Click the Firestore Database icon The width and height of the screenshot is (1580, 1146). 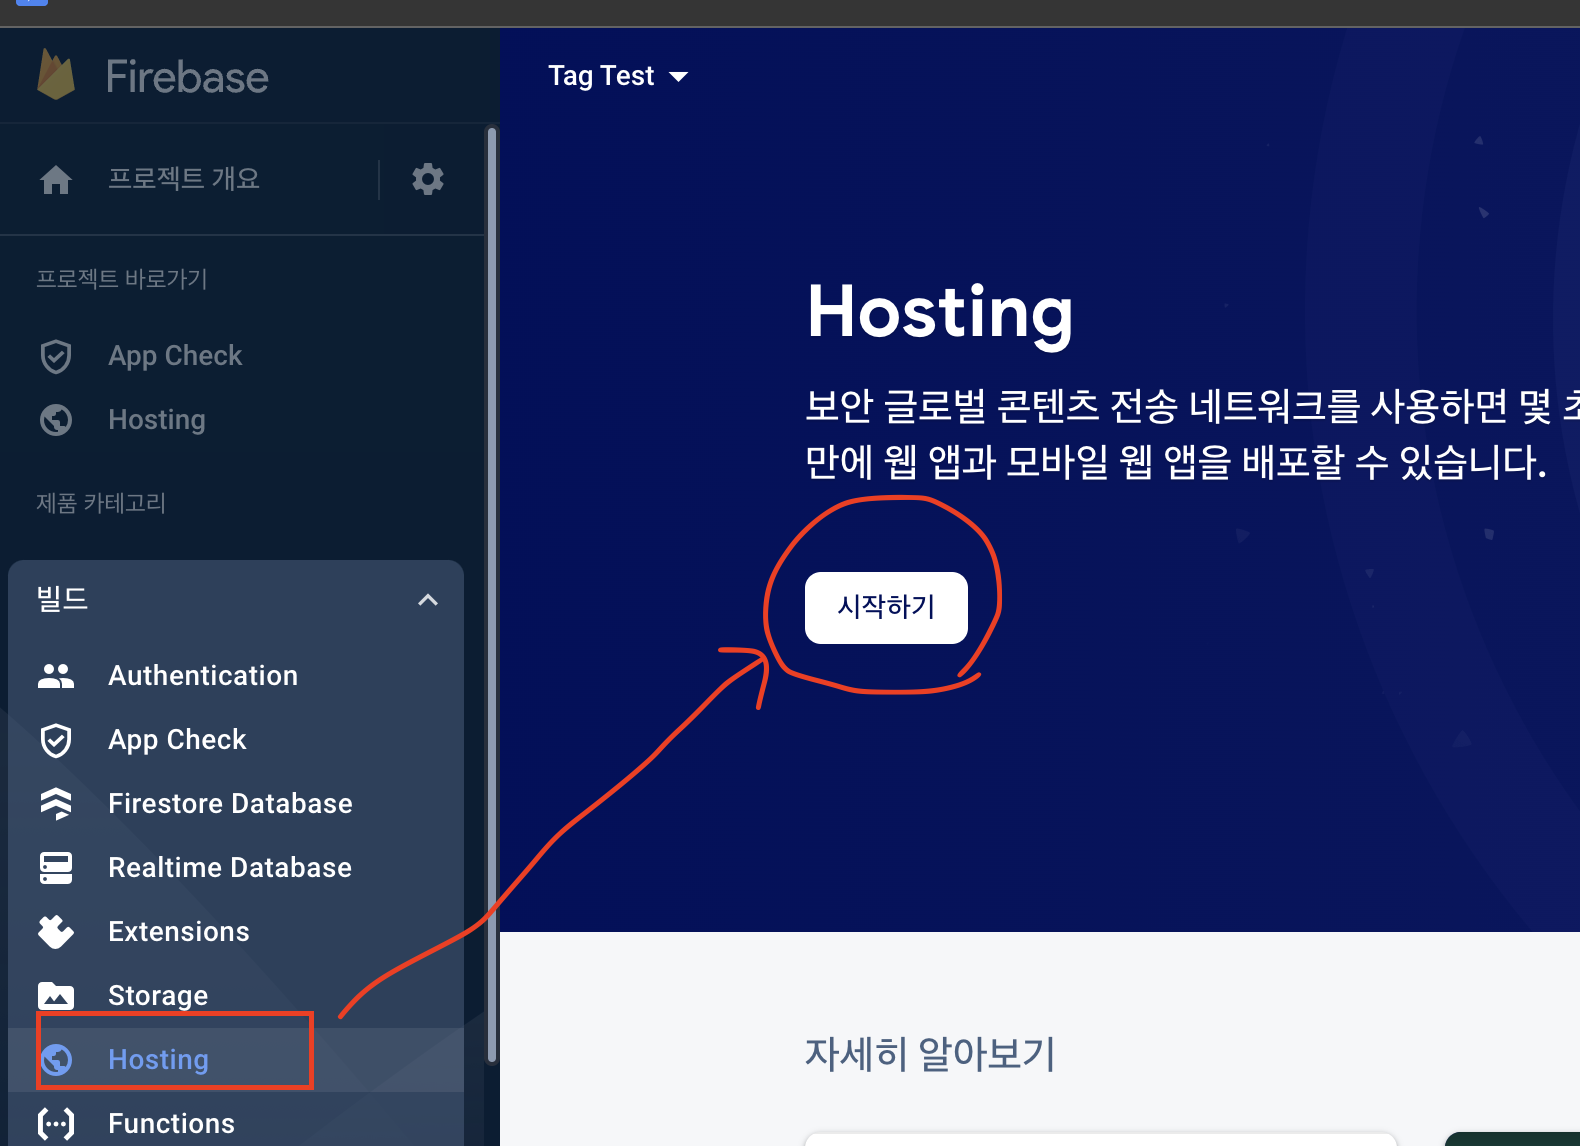(56, 804)
